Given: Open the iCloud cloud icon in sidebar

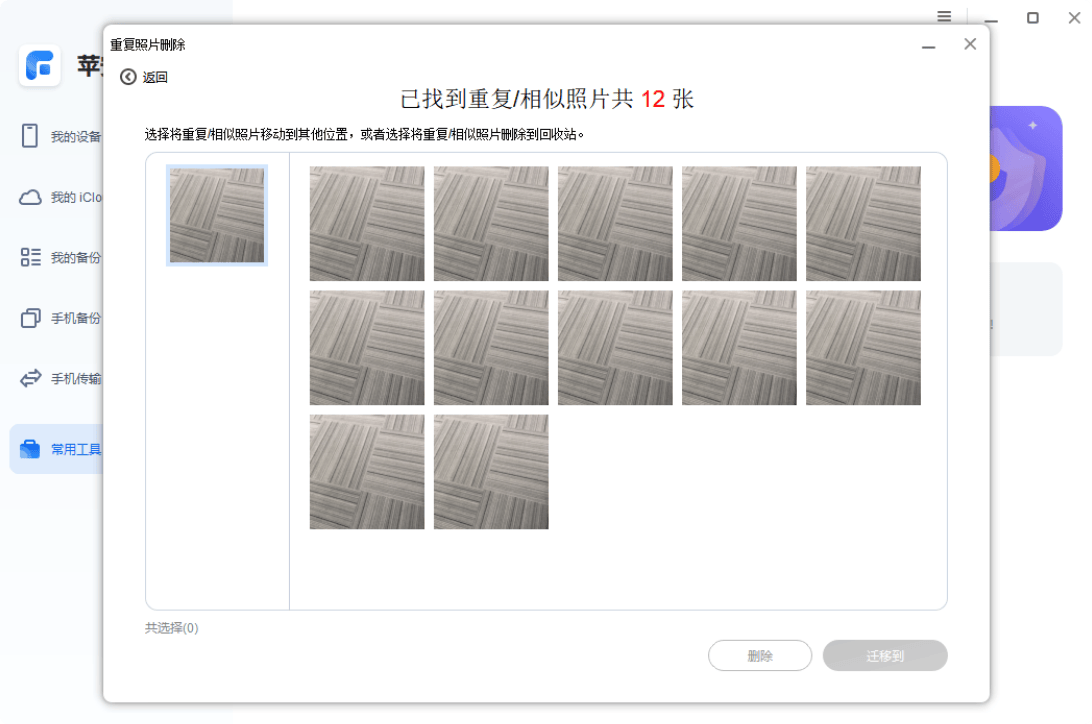Looking at the screenshot, I should pos(30,197).
